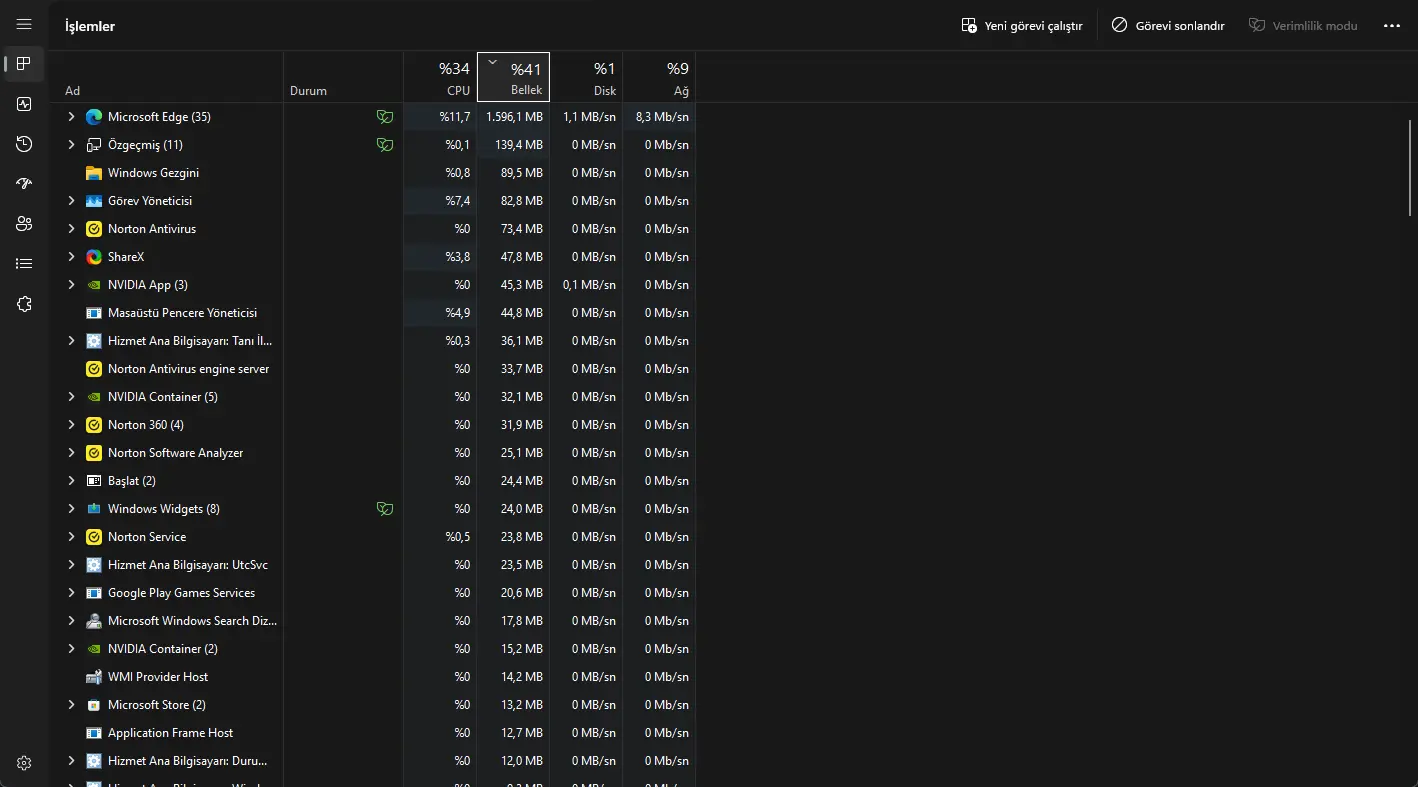1418x787 pixels.
Task: Expand the Hizmet Ana Bilgisayarı: UtcSvc row
Action: 71,565
